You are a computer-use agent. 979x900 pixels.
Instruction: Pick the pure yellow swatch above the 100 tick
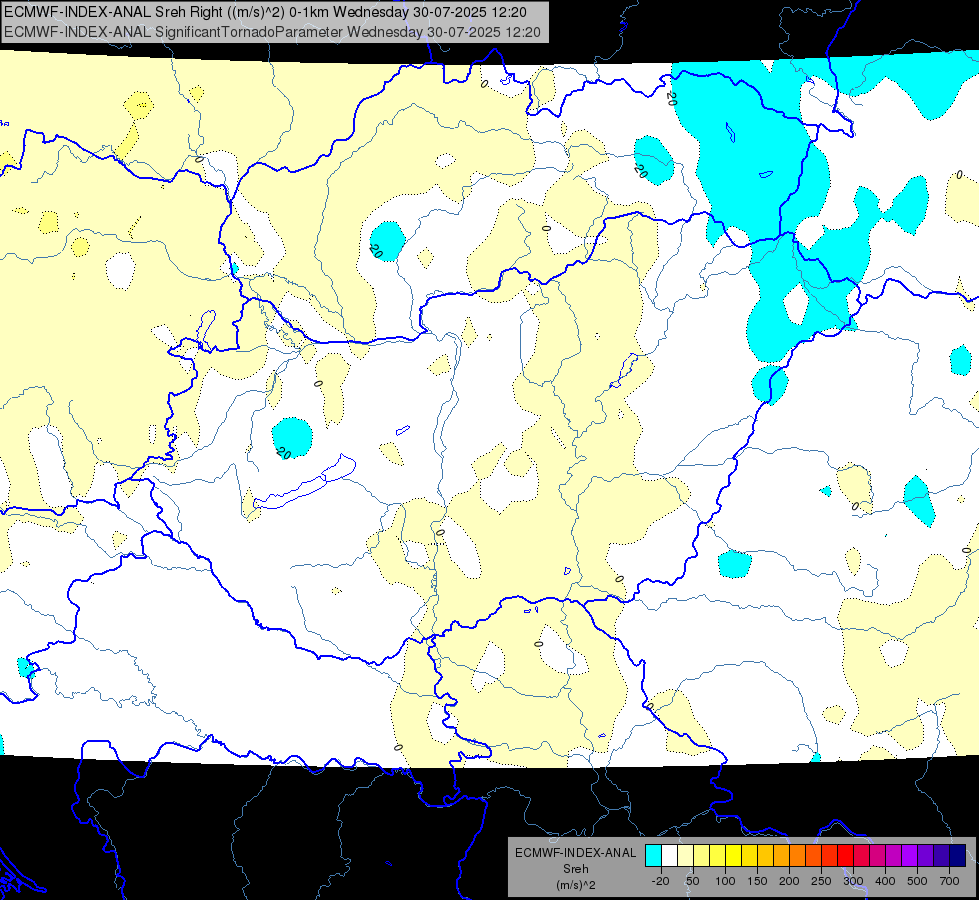[x=734, y=855]
